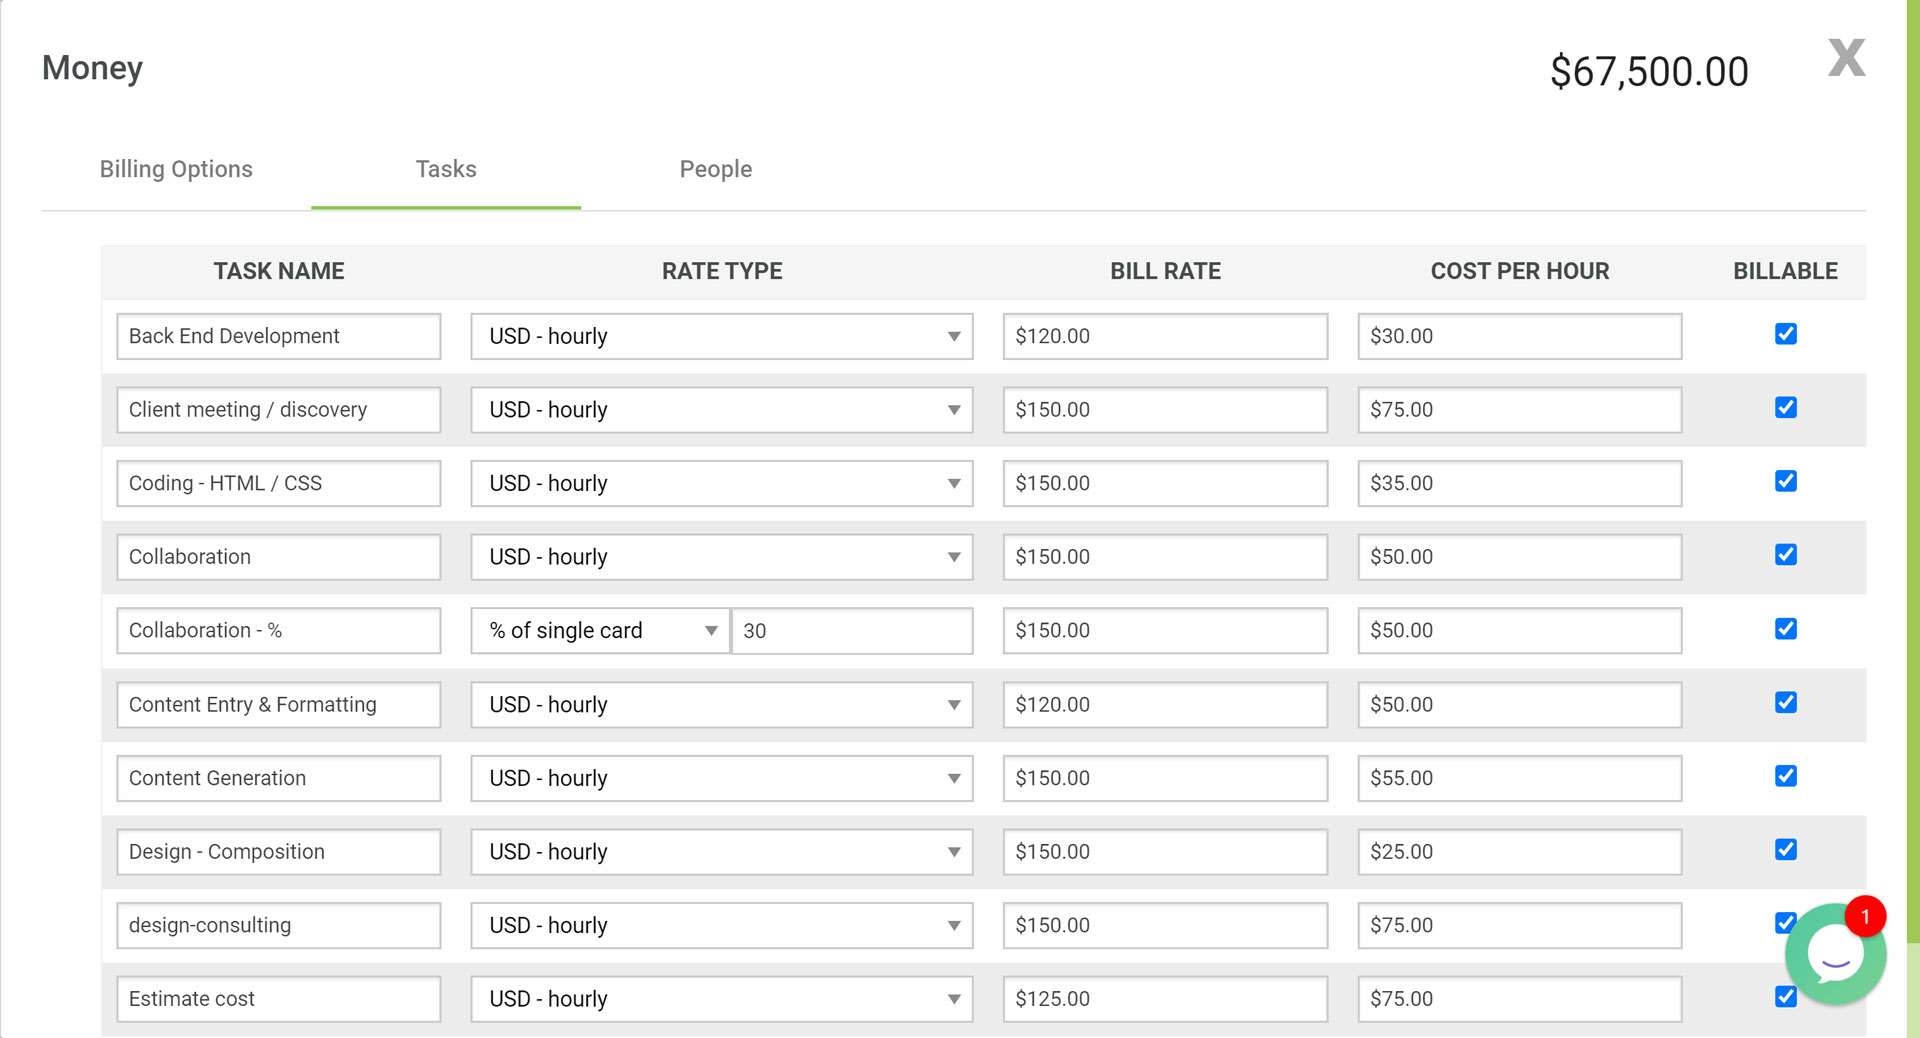Click bill rate field for Estimate cost
Screen dimensions: 1920x1038
pyautogui.click(x=1164, y=999)
